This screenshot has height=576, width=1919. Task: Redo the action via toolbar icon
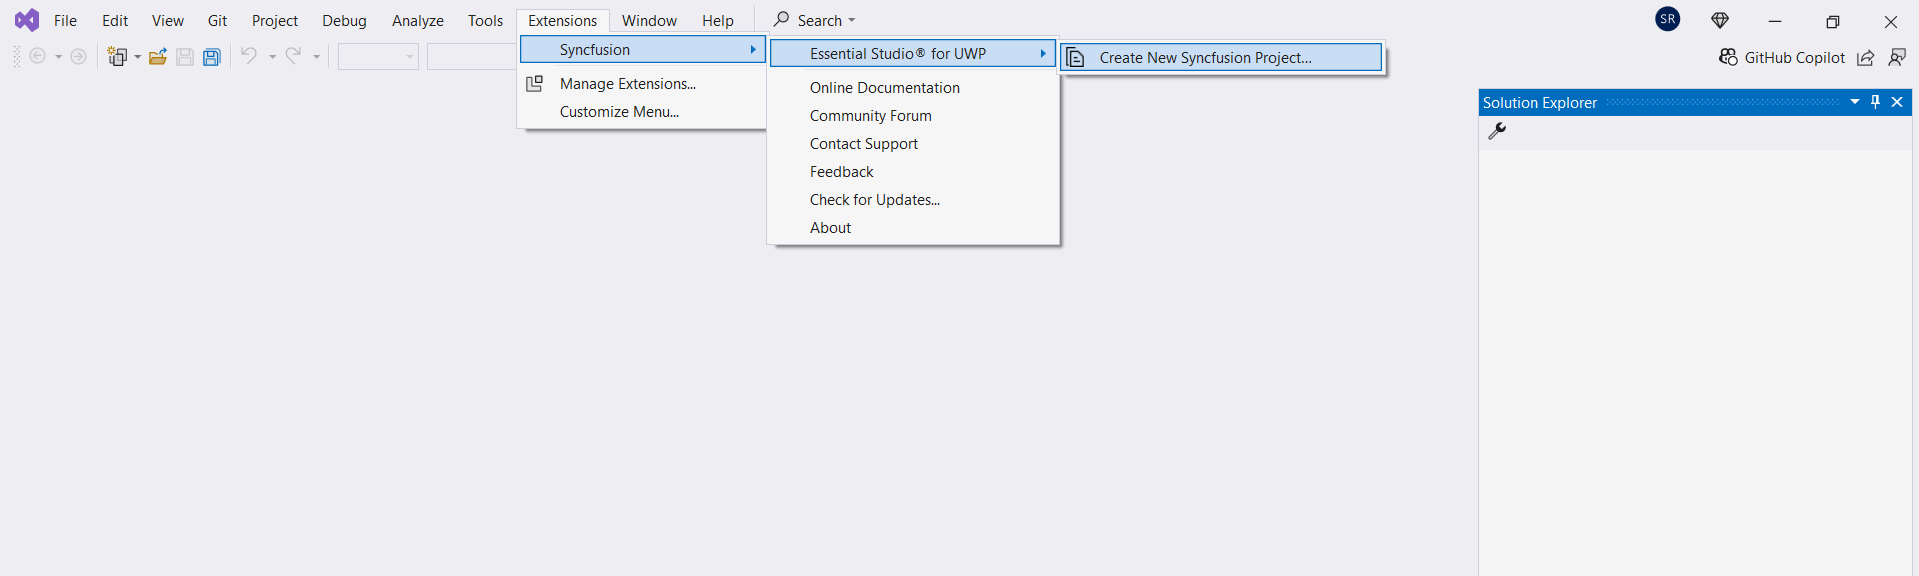(x=293, y=56)
